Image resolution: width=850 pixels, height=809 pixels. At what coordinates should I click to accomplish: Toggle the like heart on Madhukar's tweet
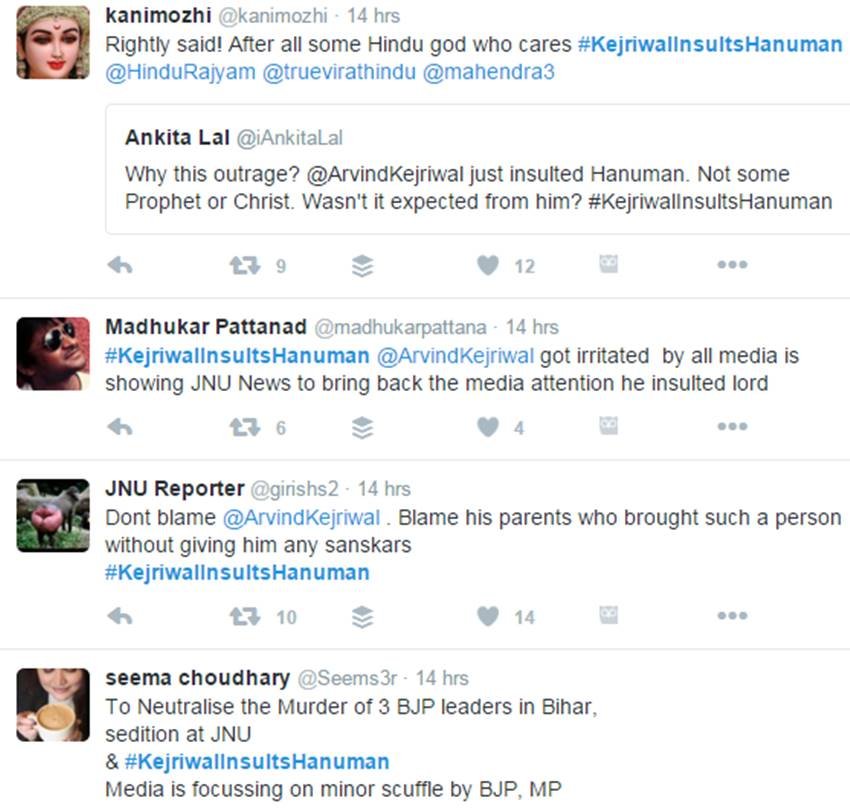tap(487, 427)
